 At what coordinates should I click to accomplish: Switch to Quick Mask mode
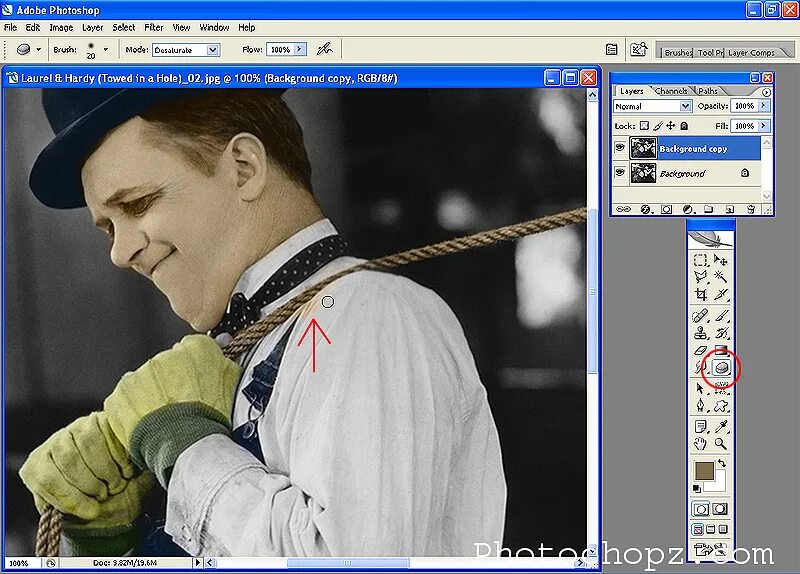pyautogui.click(x=720, y=509)
